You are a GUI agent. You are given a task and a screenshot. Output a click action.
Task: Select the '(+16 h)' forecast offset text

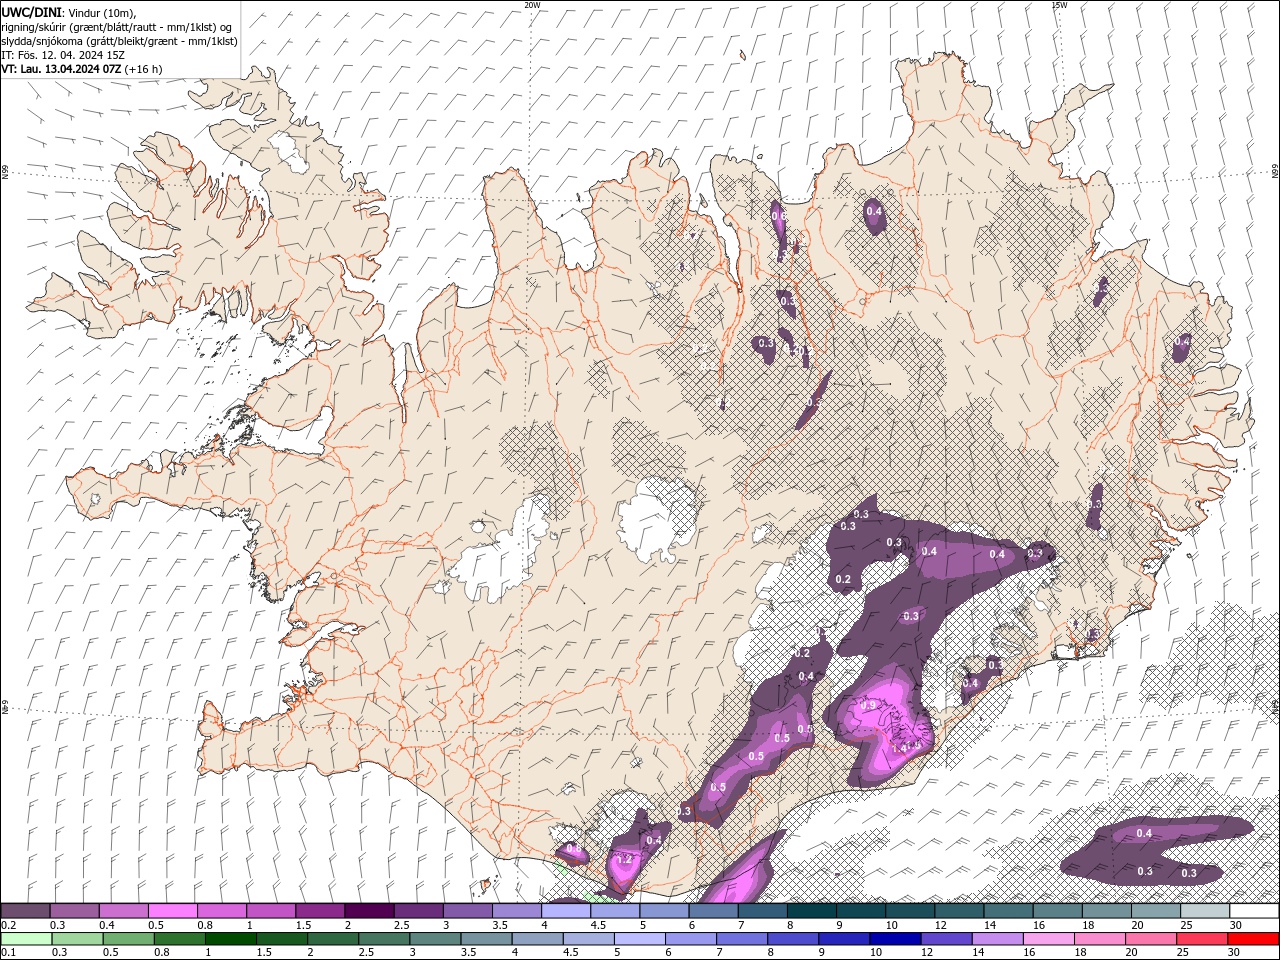[x=144, y=69]
